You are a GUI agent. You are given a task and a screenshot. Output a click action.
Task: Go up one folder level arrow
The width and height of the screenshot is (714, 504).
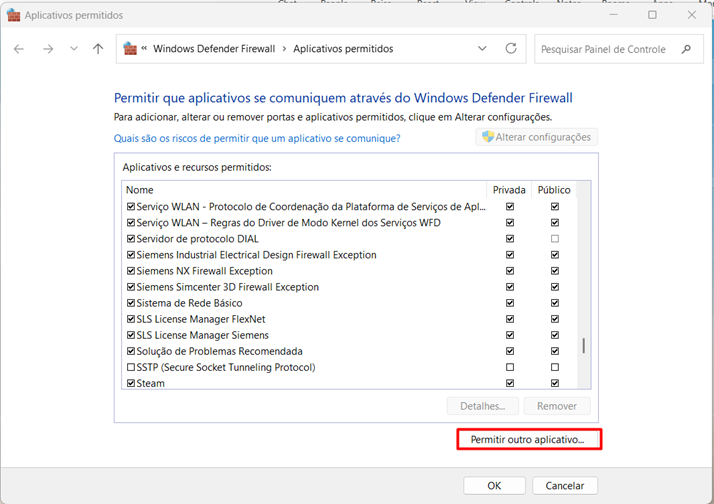[97, 49]
